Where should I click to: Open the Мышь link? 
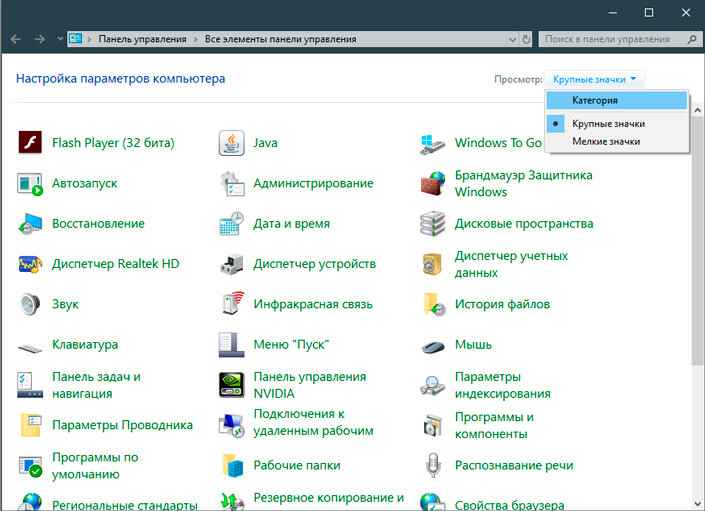coord(473,345)
